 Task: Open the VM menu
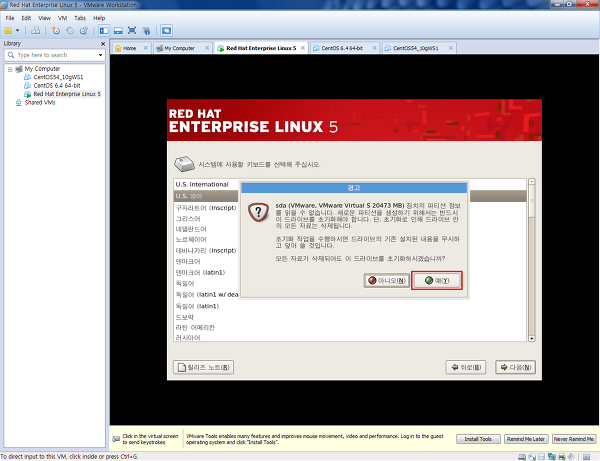click(x=62, y=18)
